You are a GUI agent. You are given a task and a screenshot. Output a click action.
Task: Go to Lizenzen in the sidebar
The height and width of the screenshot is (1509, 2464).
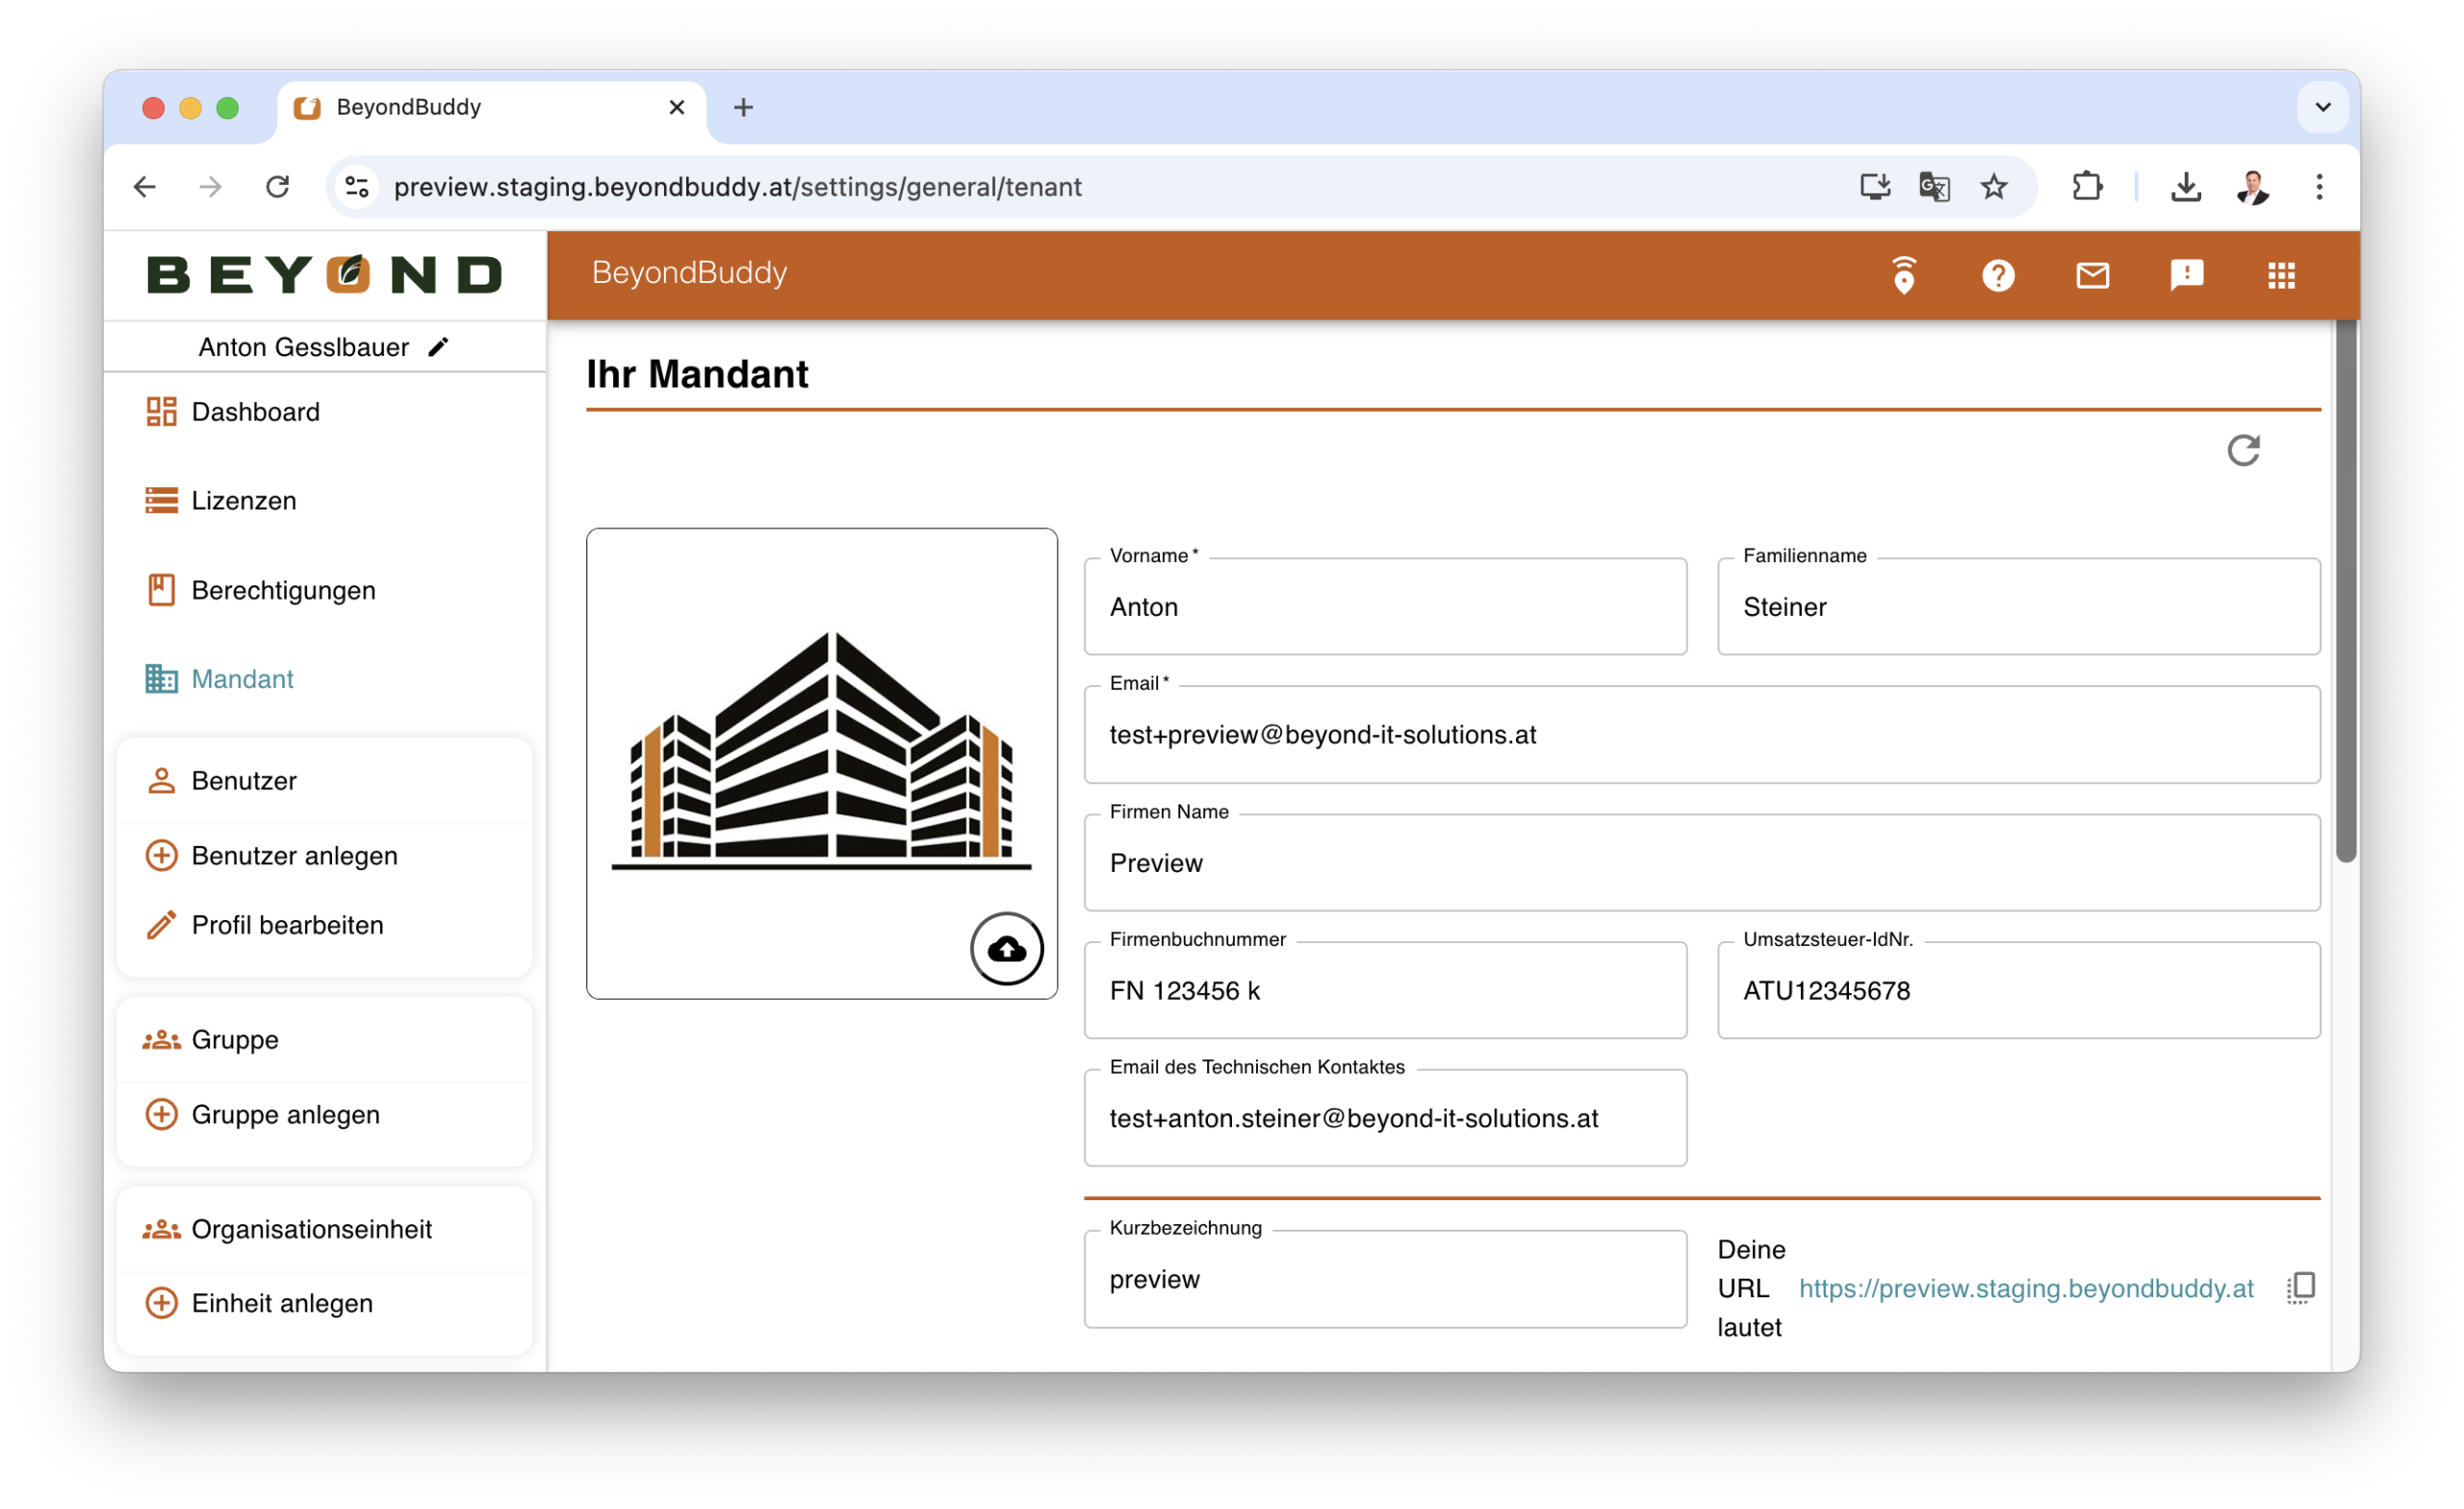pos(243,500)
